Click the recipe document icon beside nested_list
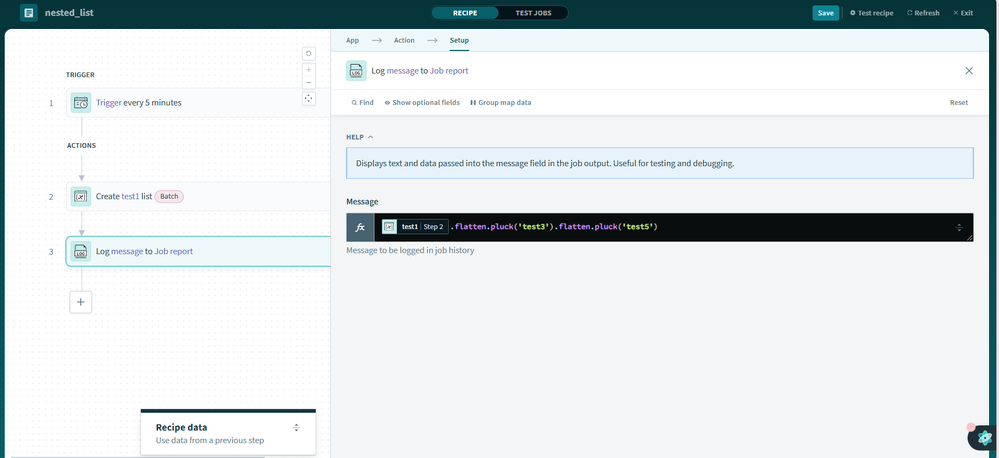This screenshot has width=999, height=458. click(29, 13)
